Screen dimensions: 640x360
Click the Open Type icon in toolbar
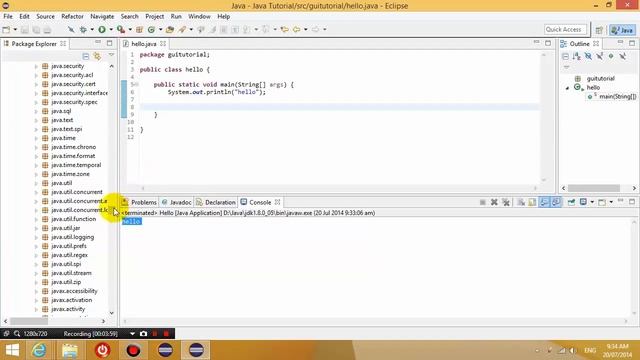click(x=170, y=29)
